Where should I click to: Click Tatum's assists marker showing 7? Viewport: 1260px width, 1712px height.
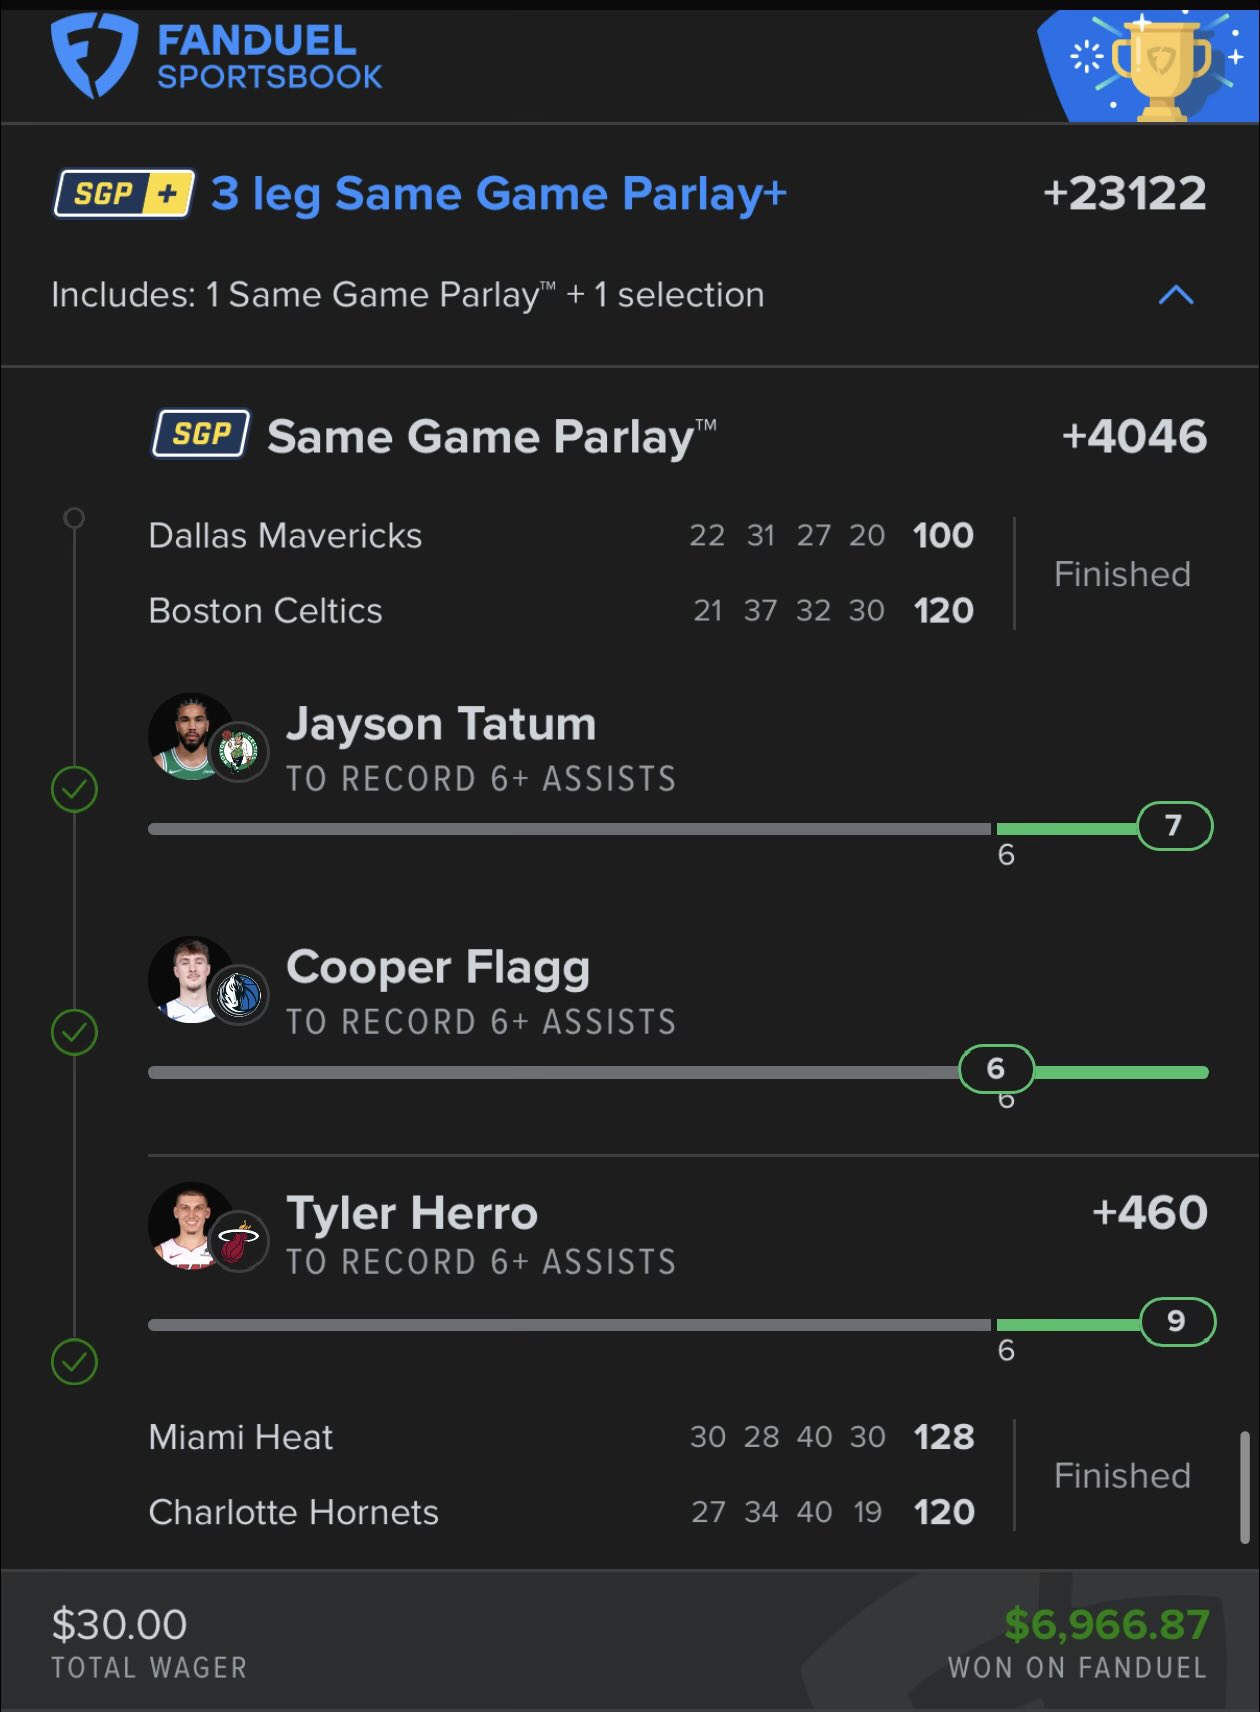pyautogui.click(x=1174, y=826)
